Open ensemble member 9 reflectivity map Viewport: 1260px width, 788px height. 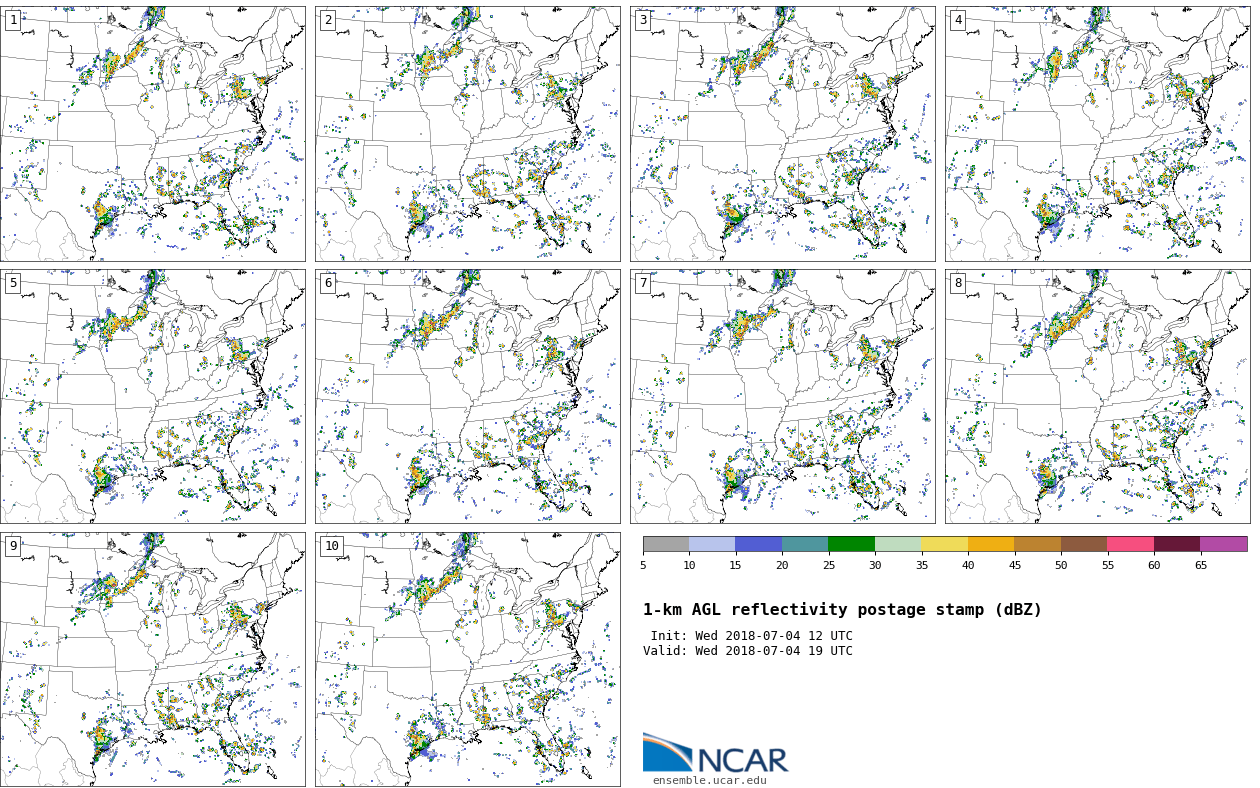pos(152,659)
